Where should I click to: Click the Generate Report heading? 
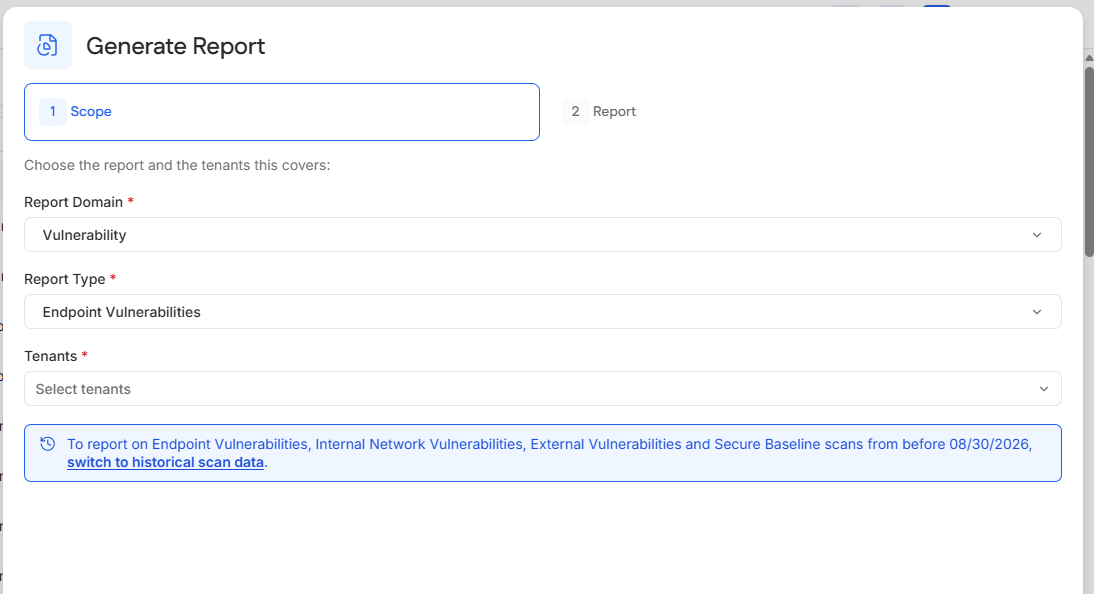click(176, 46)
